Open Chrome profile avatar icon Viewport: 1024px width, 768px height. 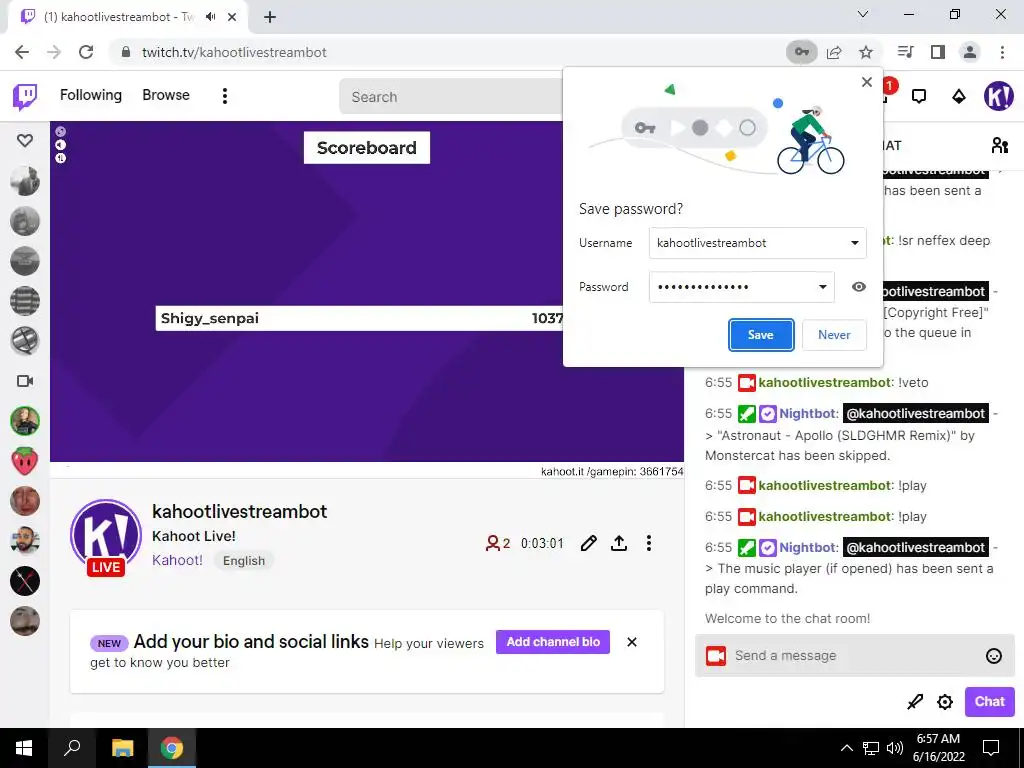970,52
